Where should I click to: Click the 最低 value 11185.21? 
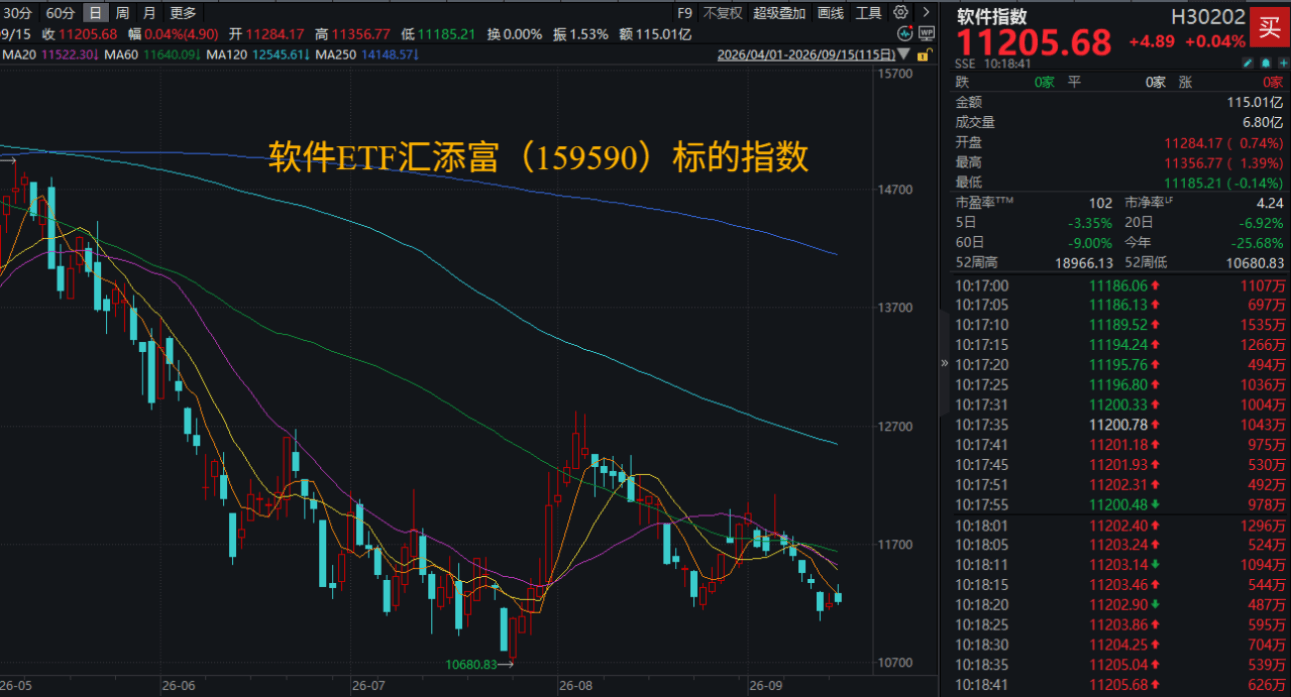pyautogui.click(x=1191, y=182)
